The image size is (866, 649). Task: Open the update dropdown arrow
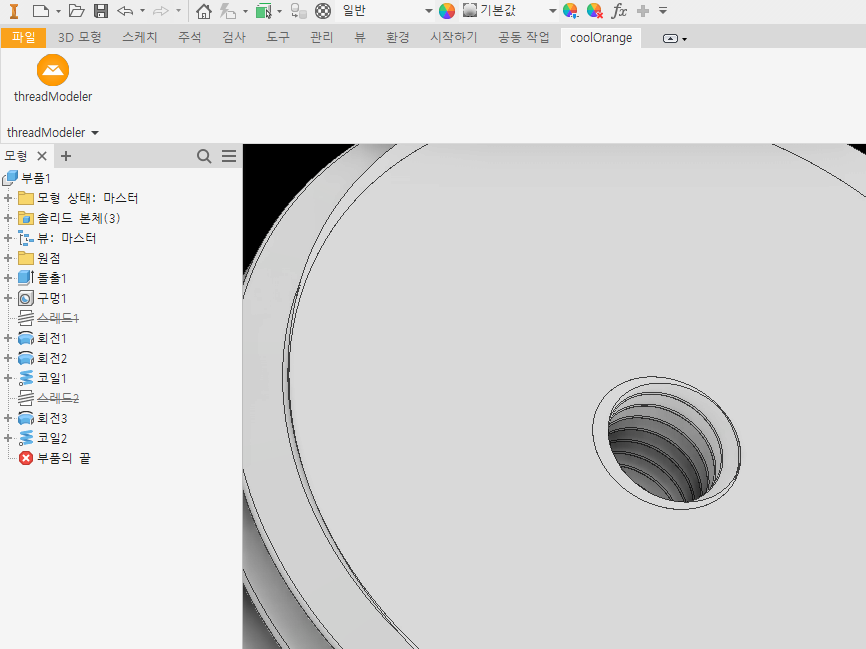[245, 11]
